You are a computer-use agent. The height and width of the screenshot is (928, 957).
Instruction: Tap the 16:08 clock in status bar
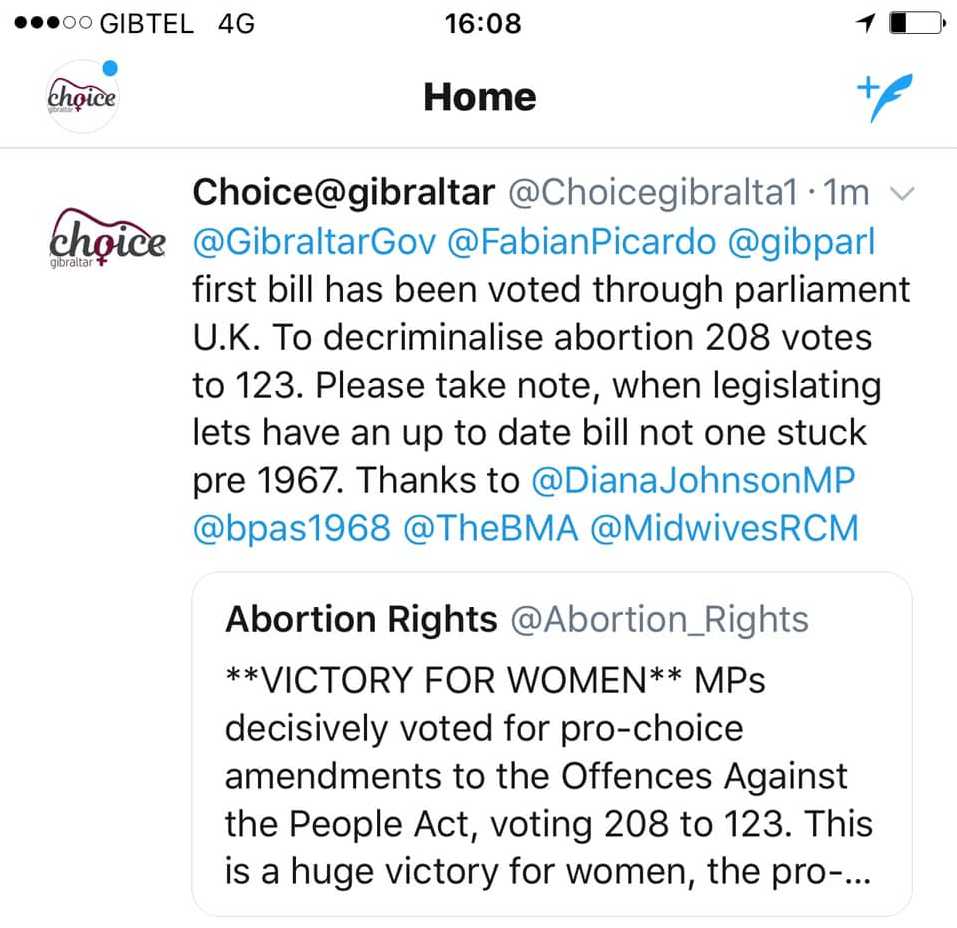[x=483, y=22]
